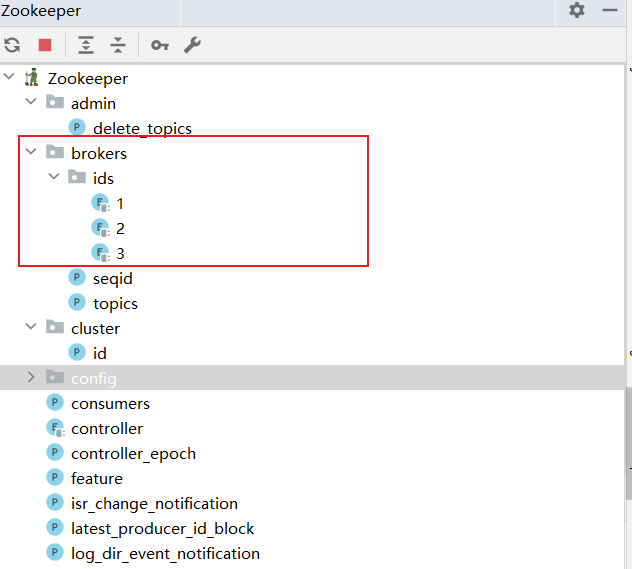Select the brokers label
The image size is (632, 569).
click(x=99, y=154)
